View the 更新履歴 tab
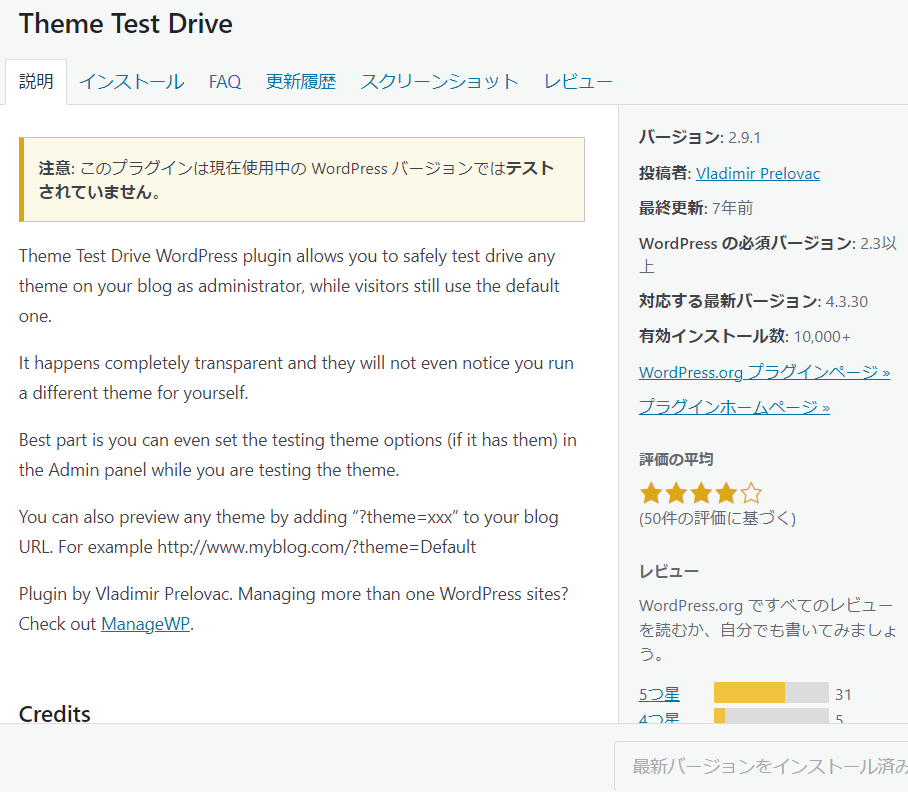908x792 pixels. (301, 82)
